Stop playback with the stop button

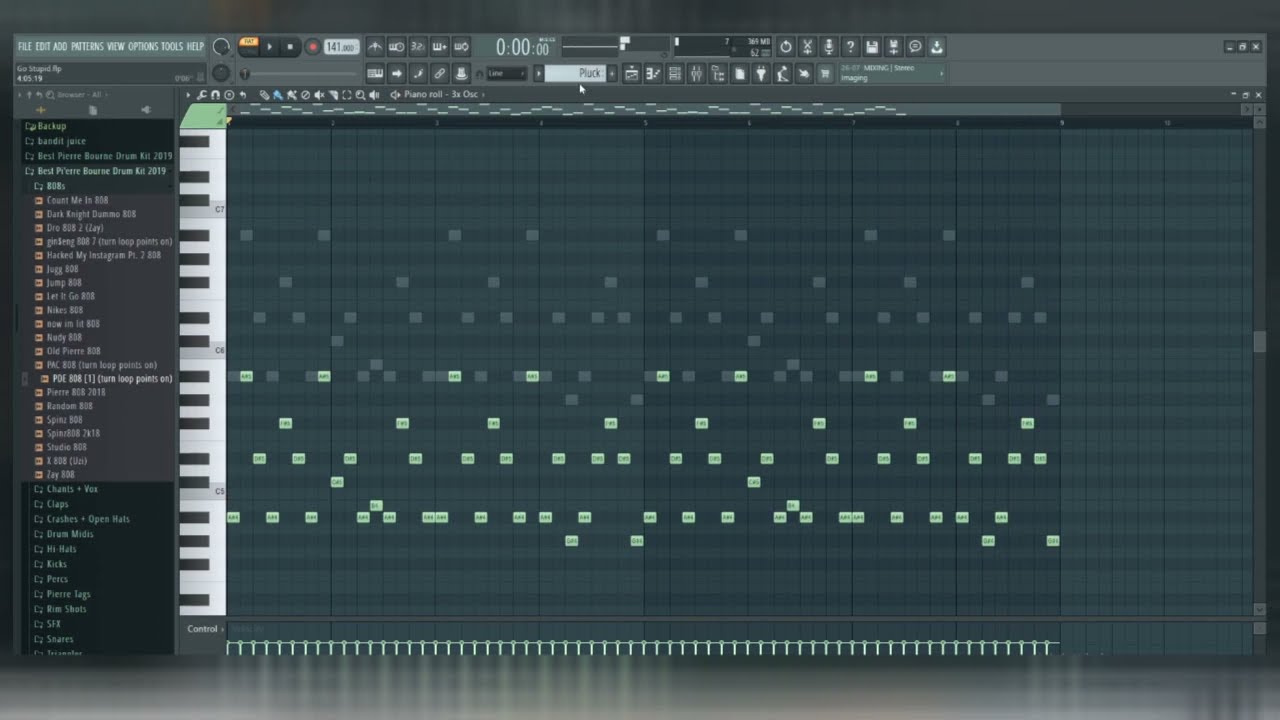click(290, 47)
